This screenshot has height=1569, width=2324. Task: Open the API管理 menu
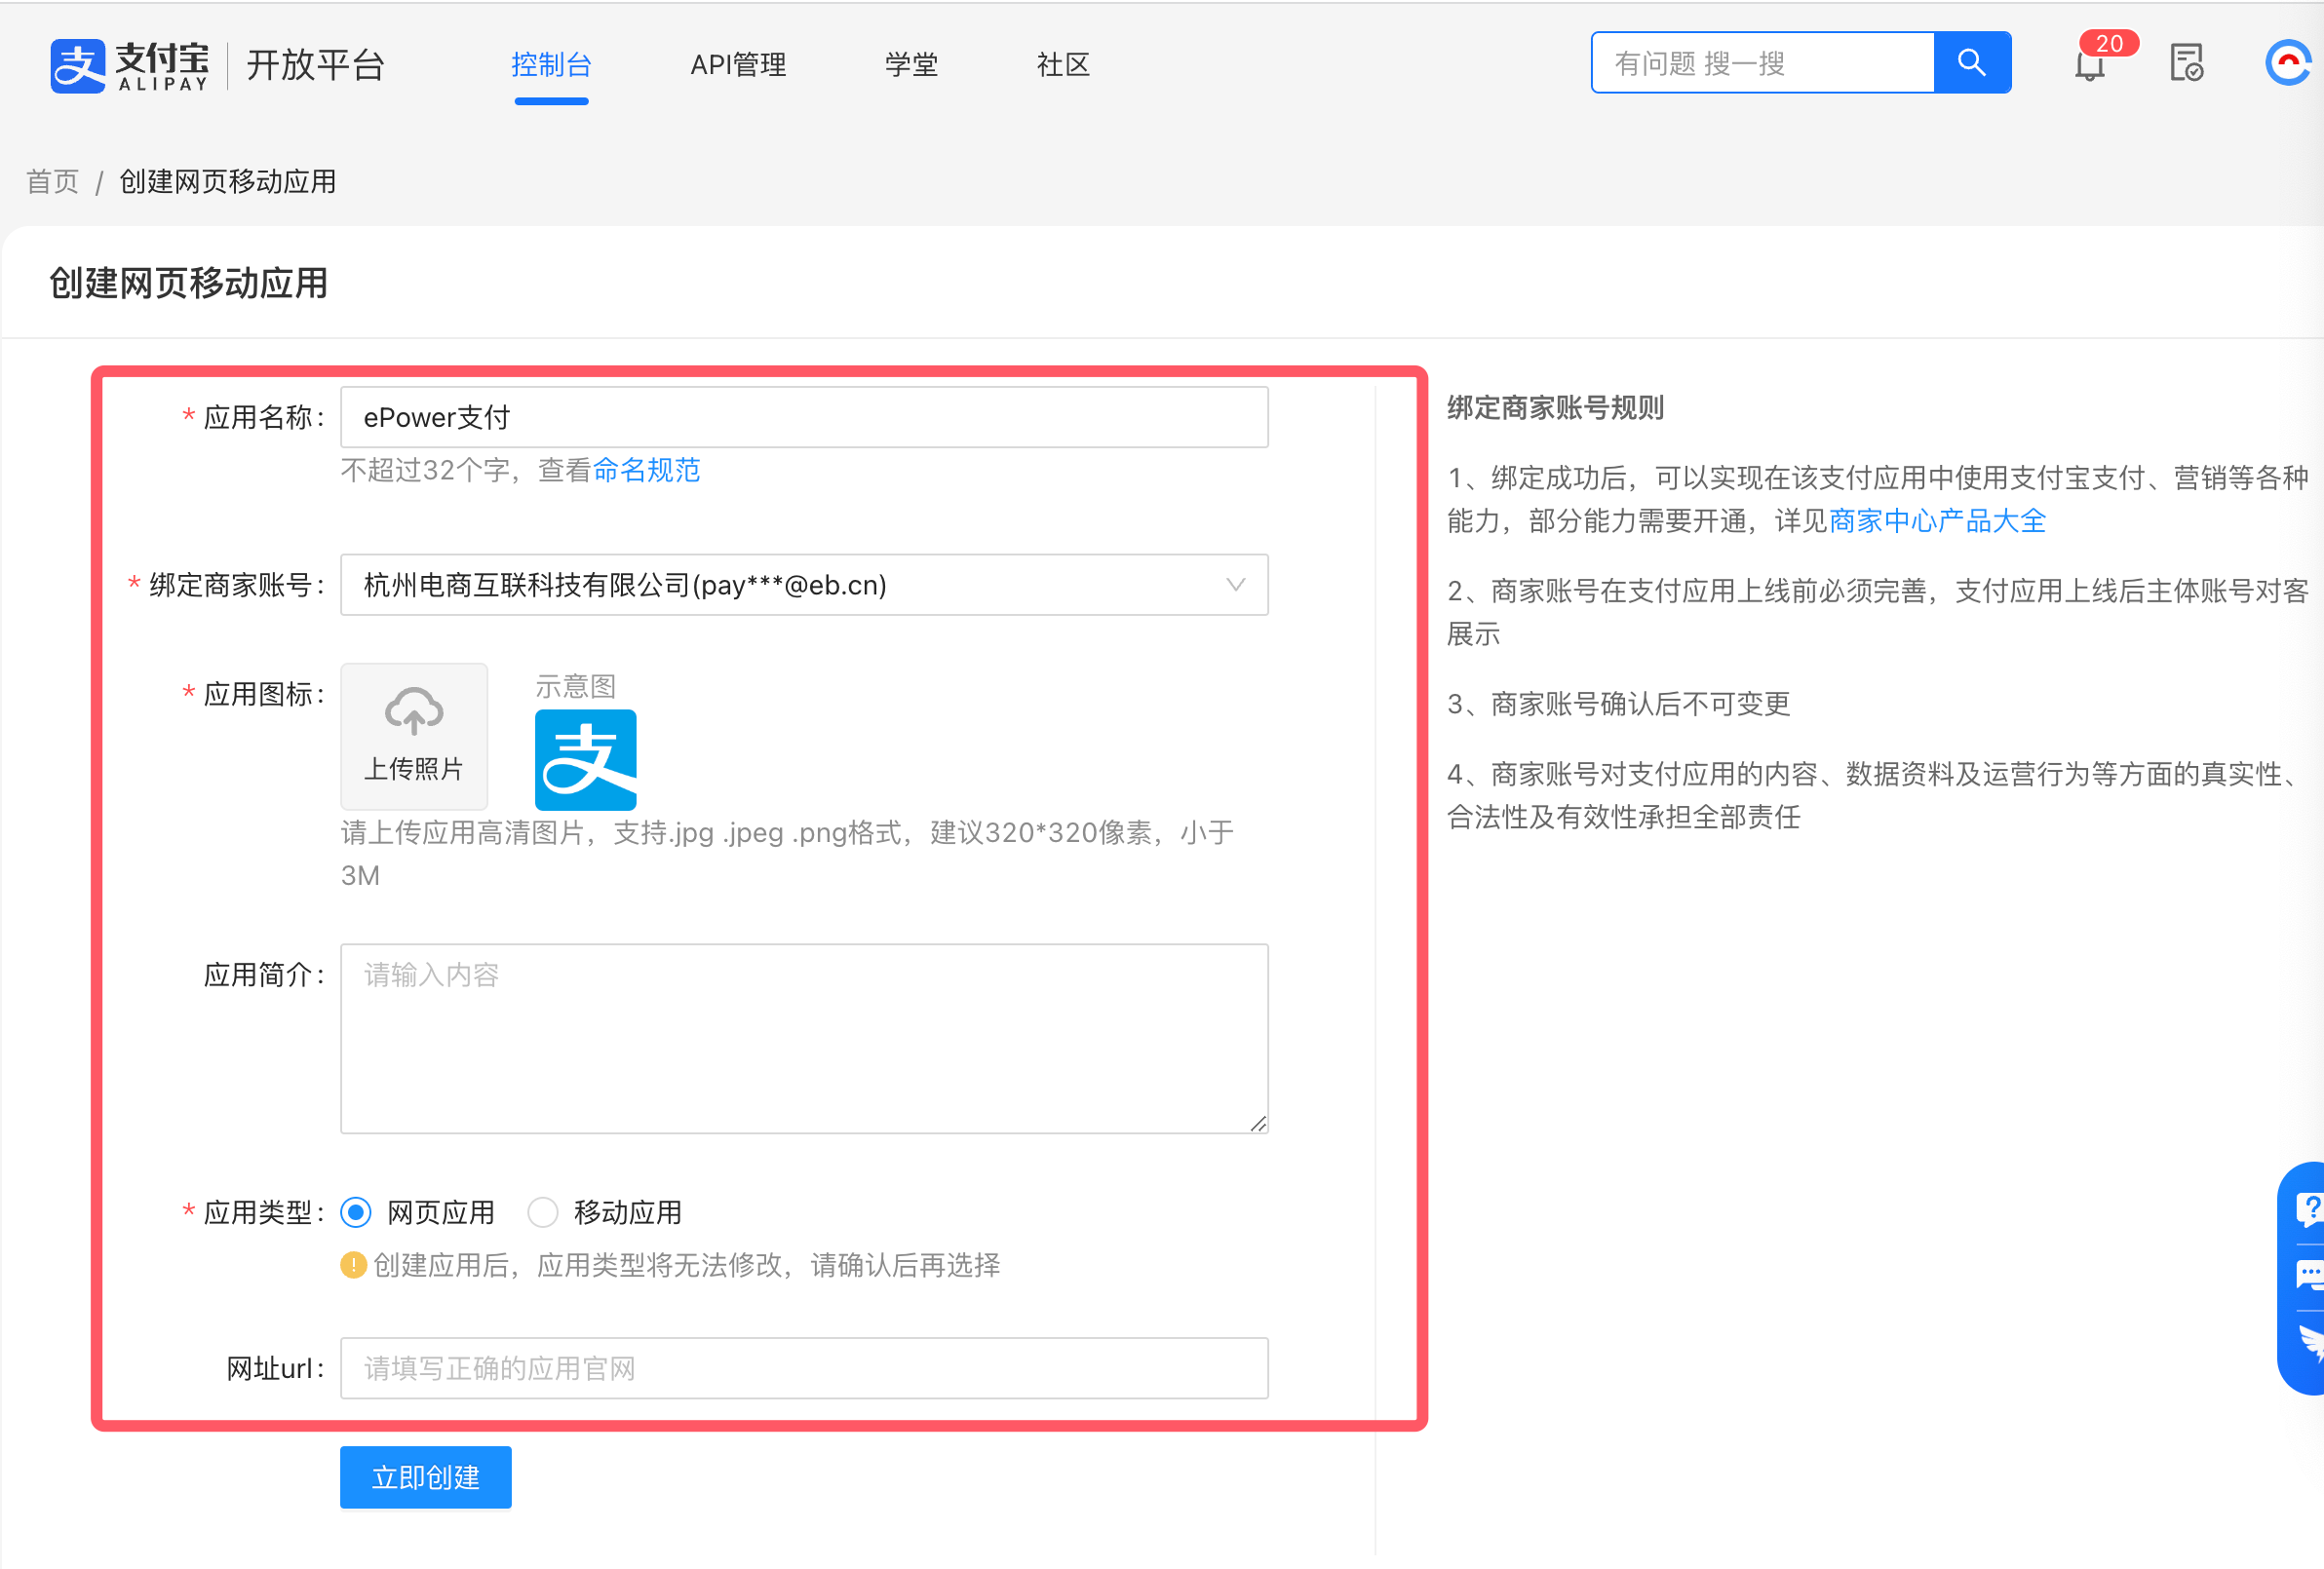[x=738, y=65]
